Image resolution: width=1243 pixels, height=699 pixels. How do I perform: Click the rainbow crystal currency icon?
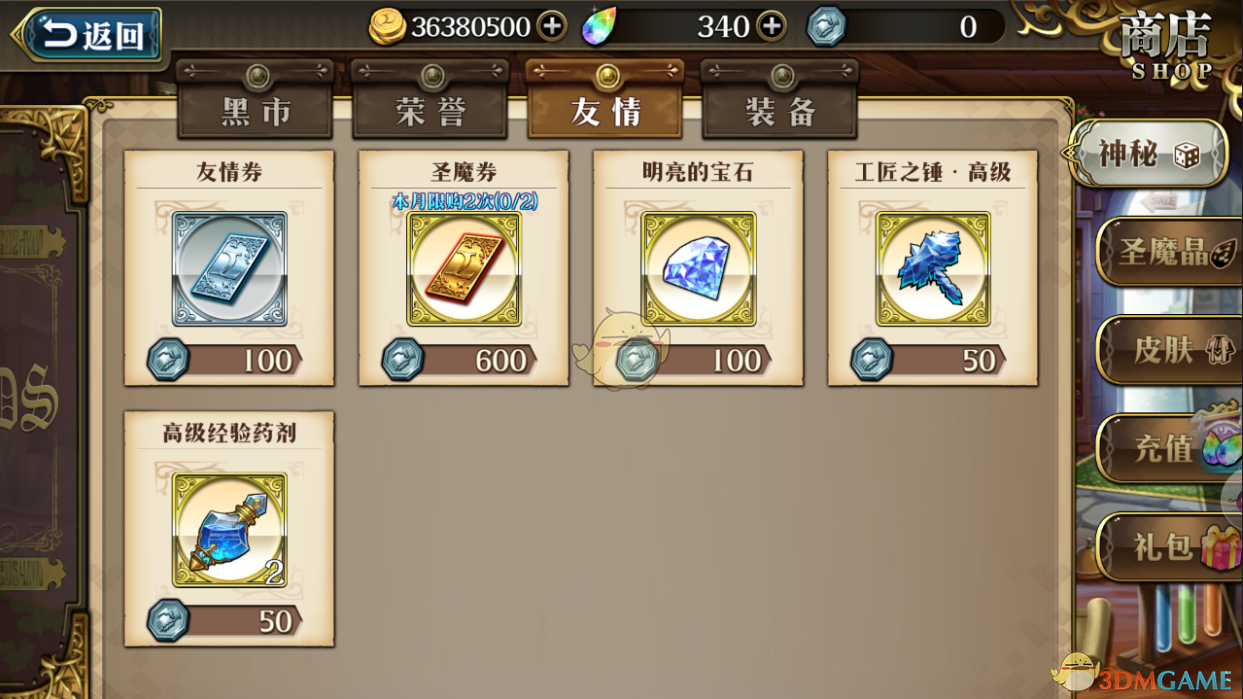pyautogui.click(x=600, y=27)
